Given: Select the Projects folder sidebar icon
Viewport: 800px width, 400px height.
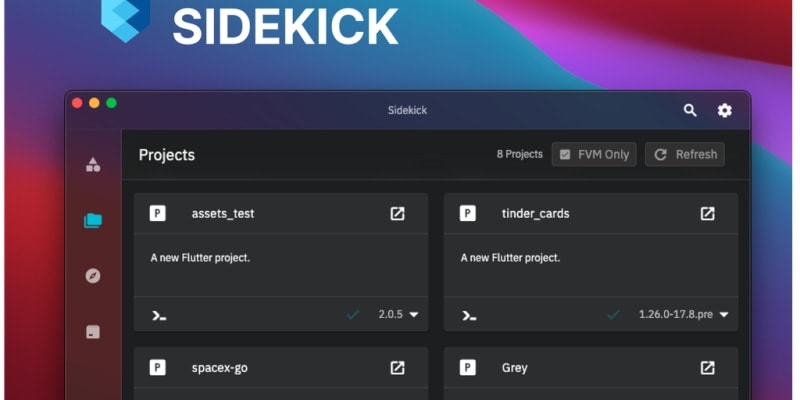Looking at the screenshot, I should [x=93, y=220].
